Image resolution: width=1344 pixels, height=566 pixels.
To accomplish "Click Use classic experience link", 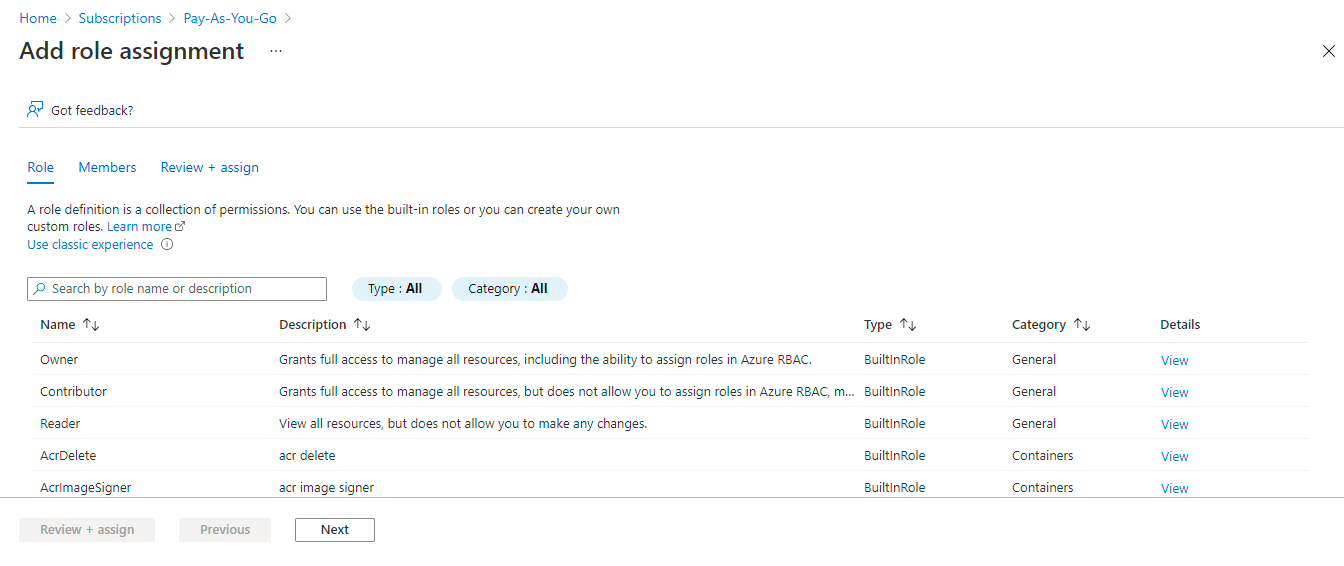I will point(90,244).
